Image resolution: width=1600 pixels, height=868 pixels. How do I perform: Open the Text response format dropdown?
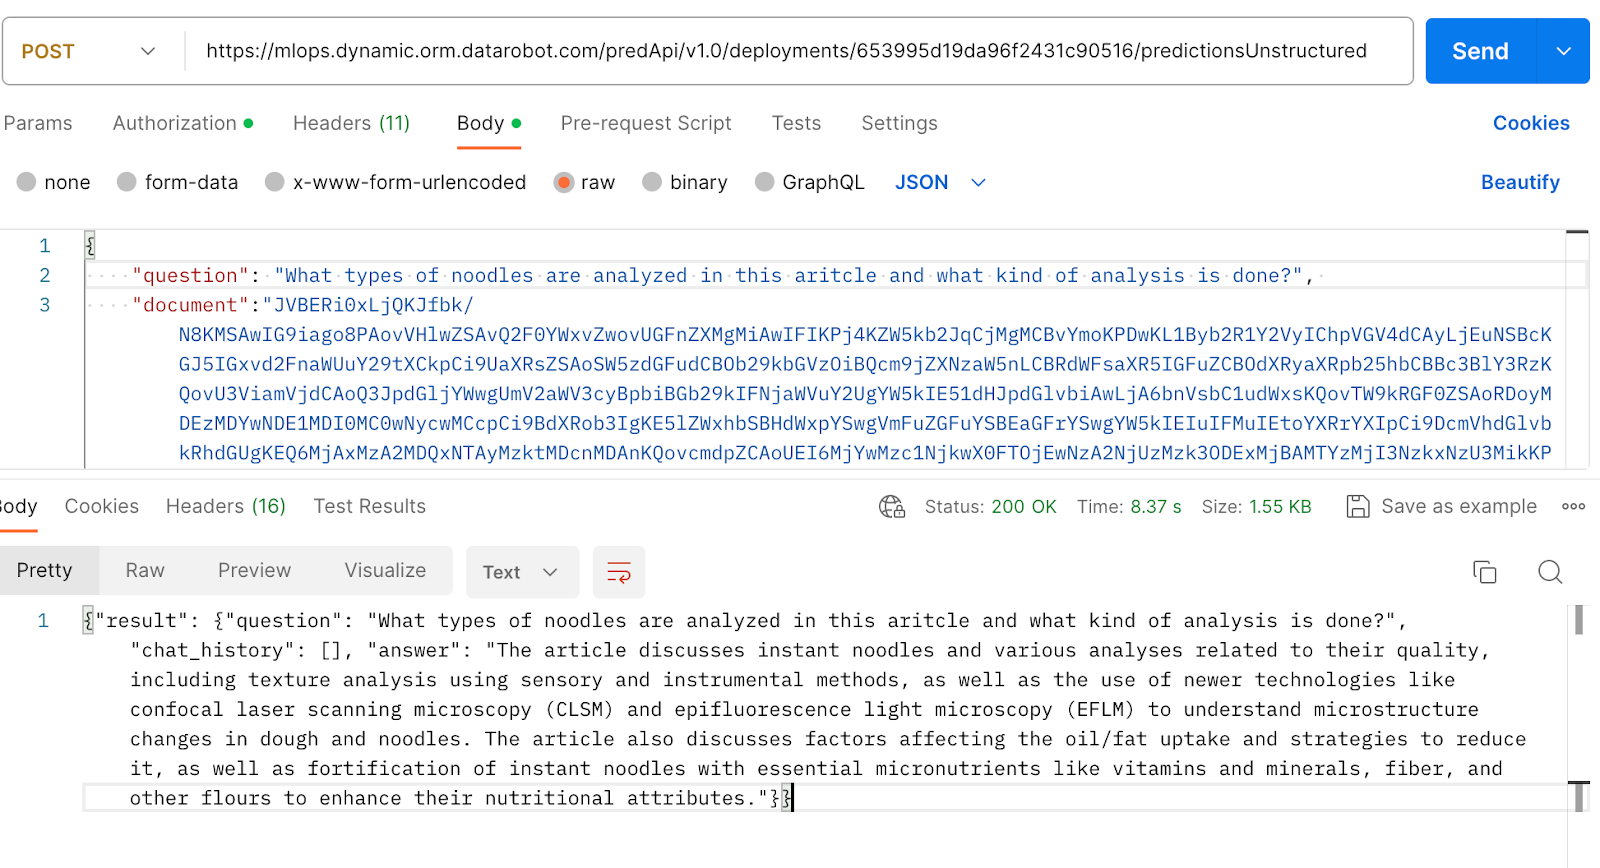pyautogui.click(x=521, y=572)
